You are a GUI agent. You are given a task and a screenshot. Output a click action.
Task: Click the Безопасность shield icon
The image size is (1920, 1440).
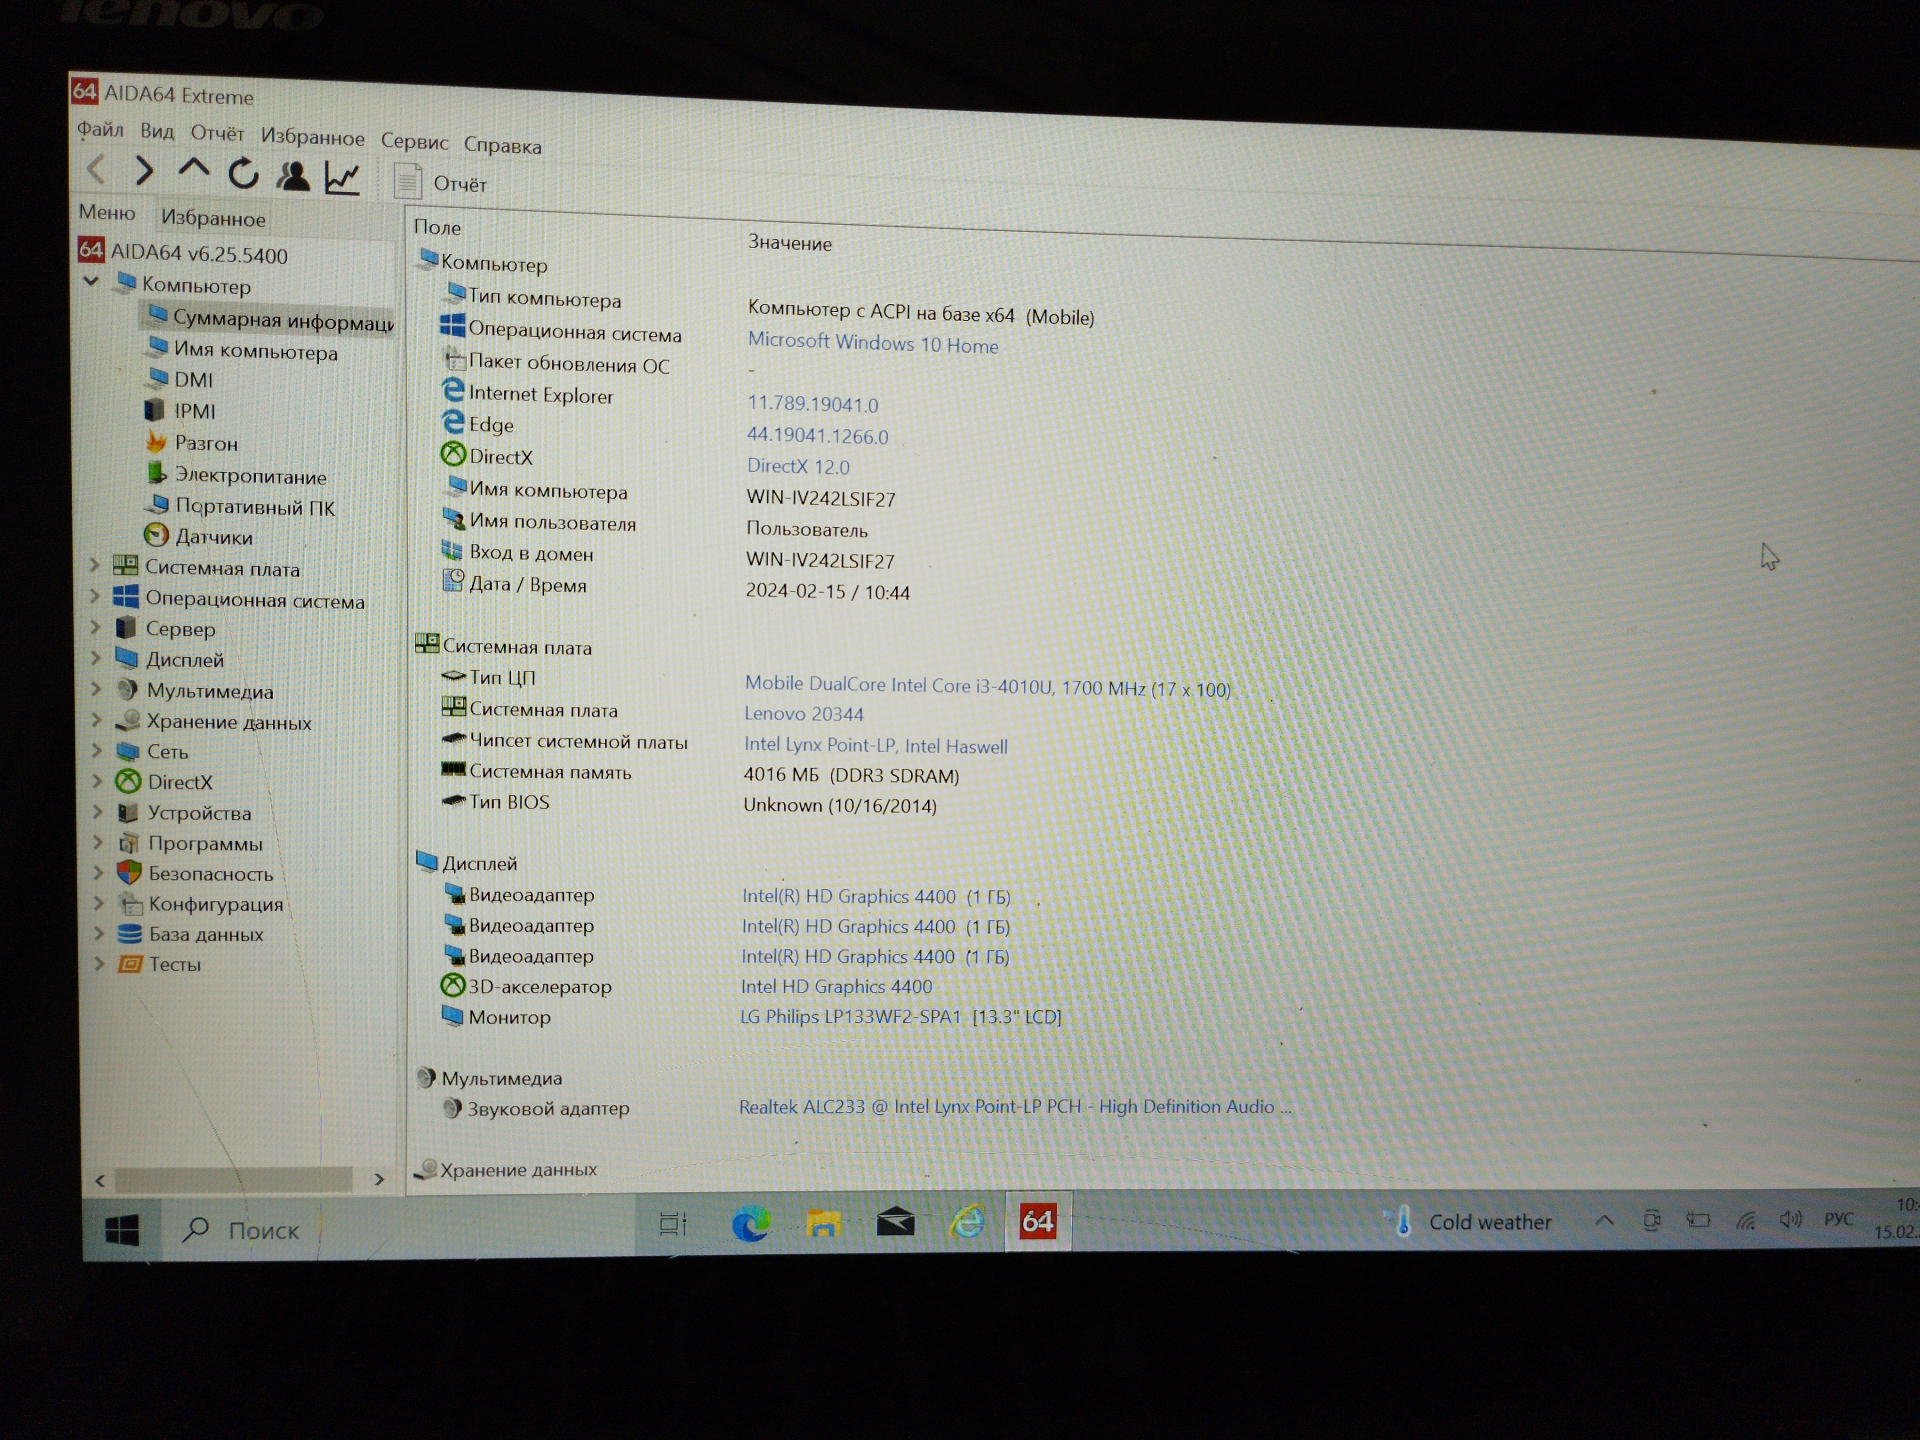(129, 872)
